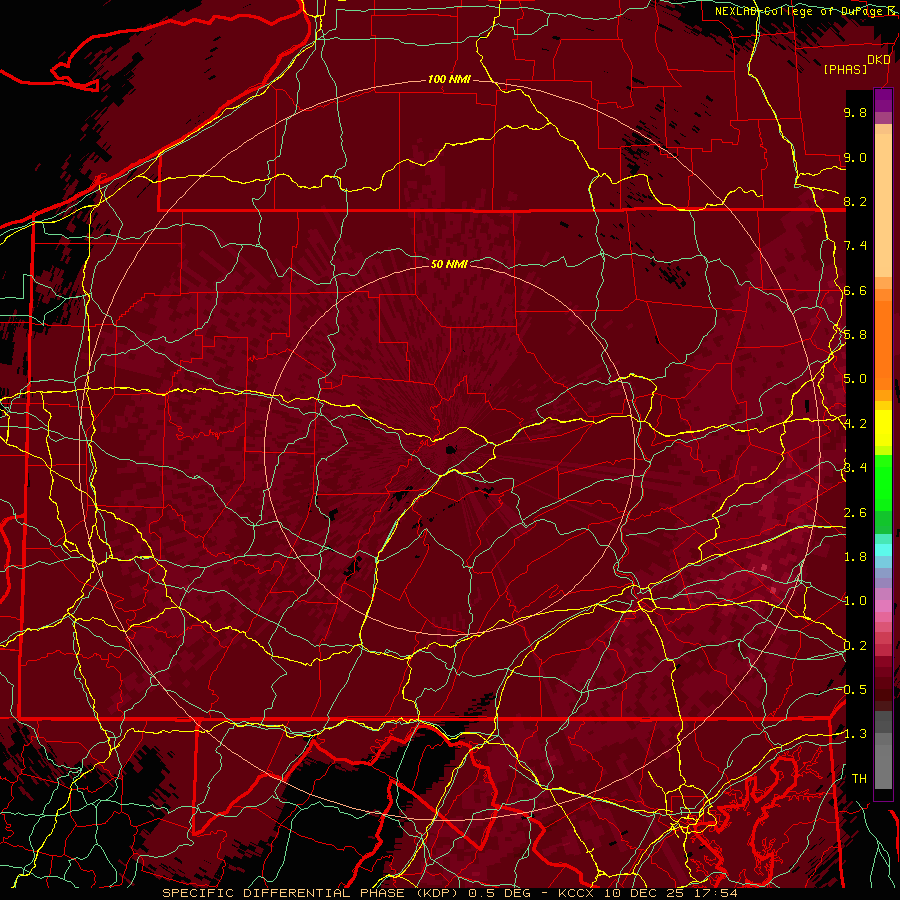The image size is (900, 900).
Task: Pick the peach segment of the color bar
Action: pos(883,205)
